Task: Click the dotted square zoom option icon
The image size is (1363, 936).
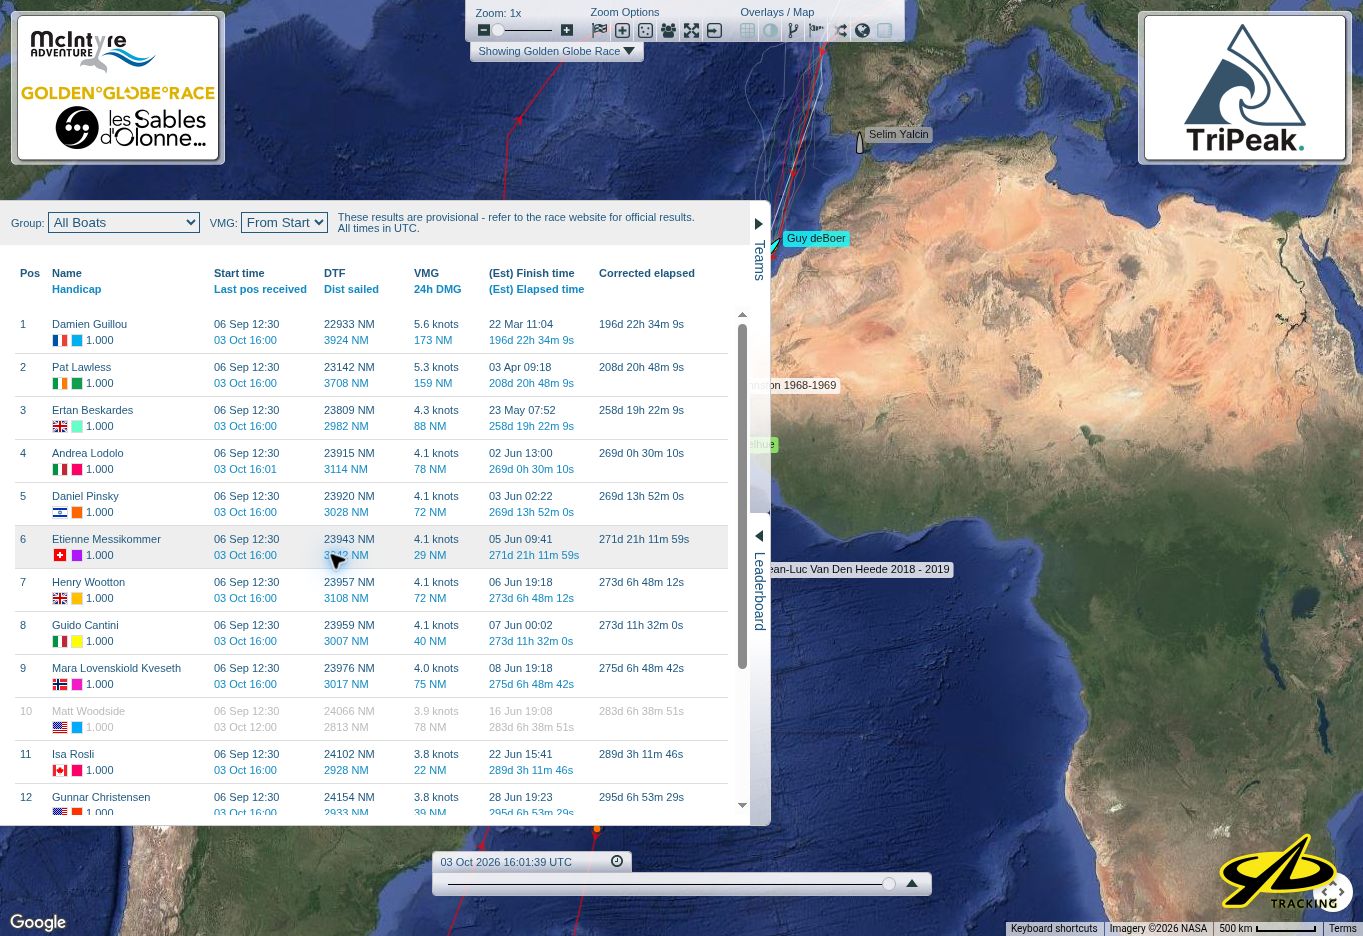Action: 645,31
